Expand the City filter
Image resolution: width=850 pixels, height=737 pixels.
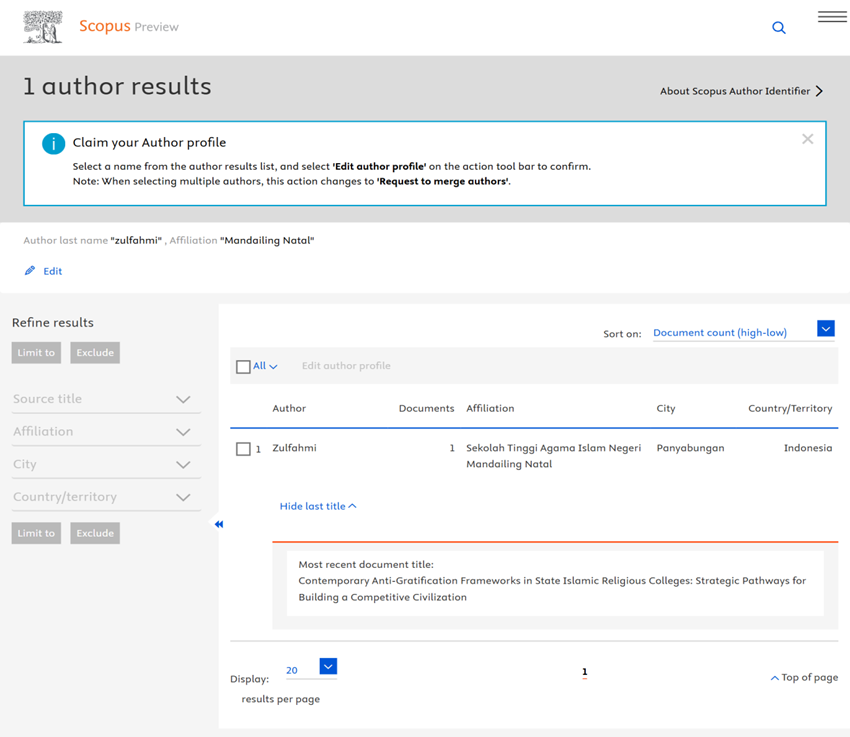pos(183,465)
